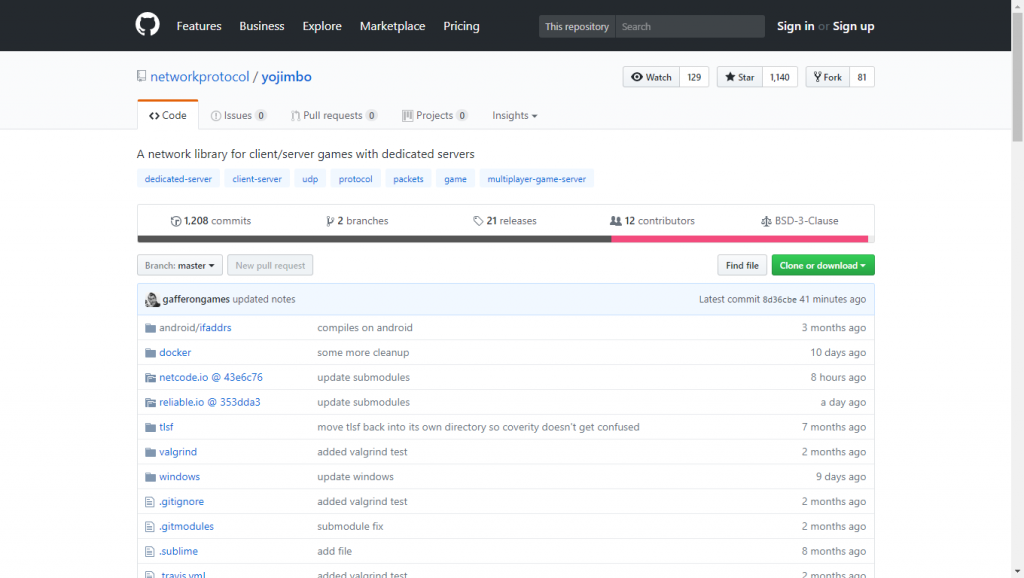The height and width of the screenshot is (578, 1024).
Task: Click the windows folder icon
Action: 150,477
